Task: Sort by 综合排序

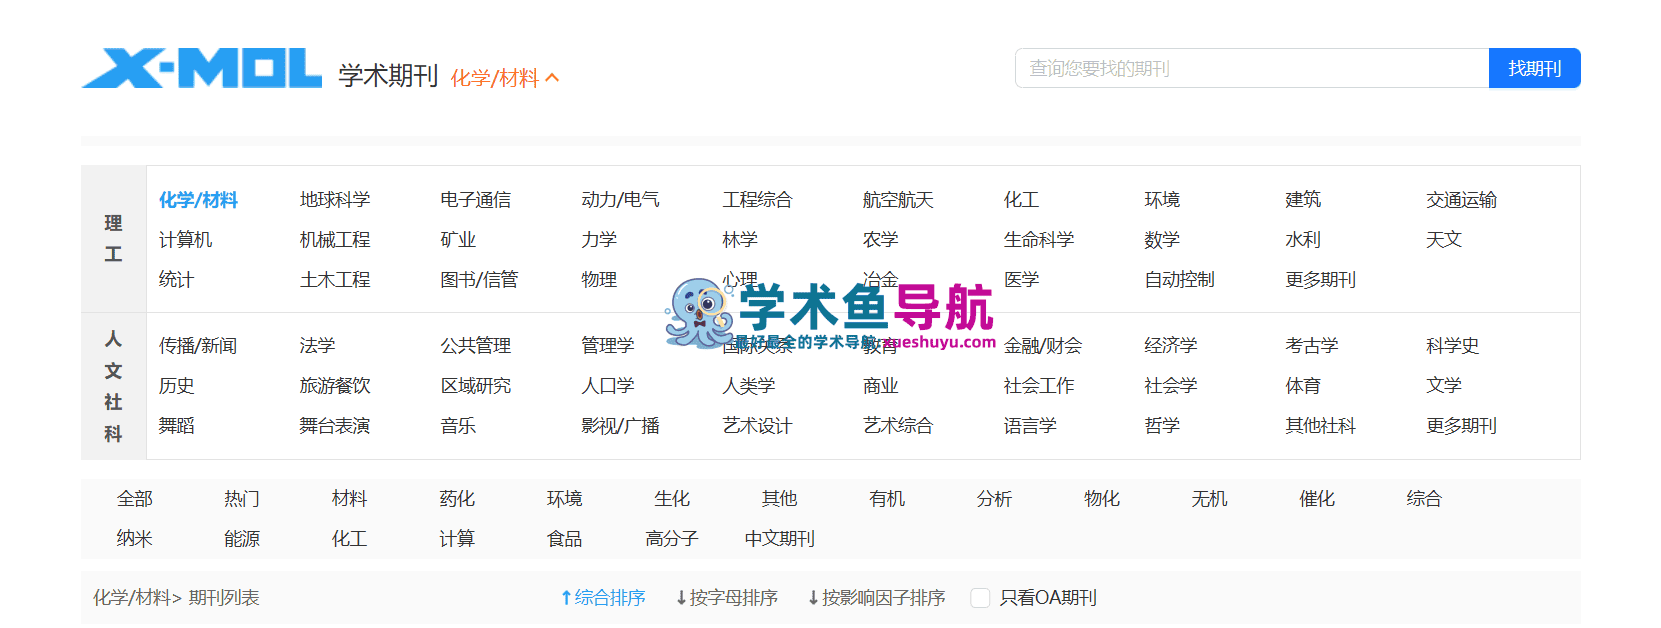Action: click(x=603, y=598)
